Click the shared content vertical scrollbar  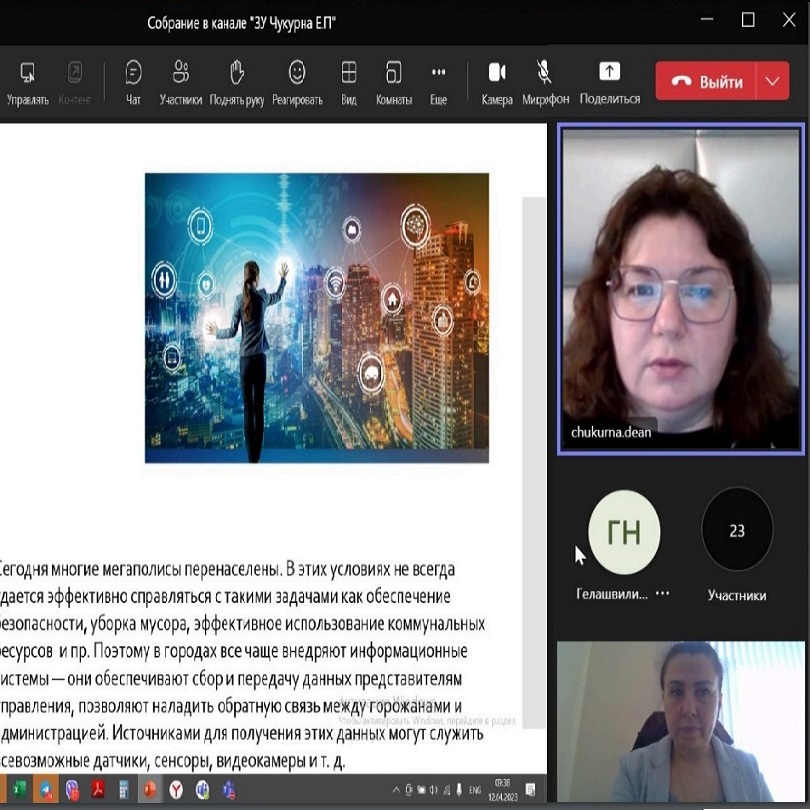(534, 462)
